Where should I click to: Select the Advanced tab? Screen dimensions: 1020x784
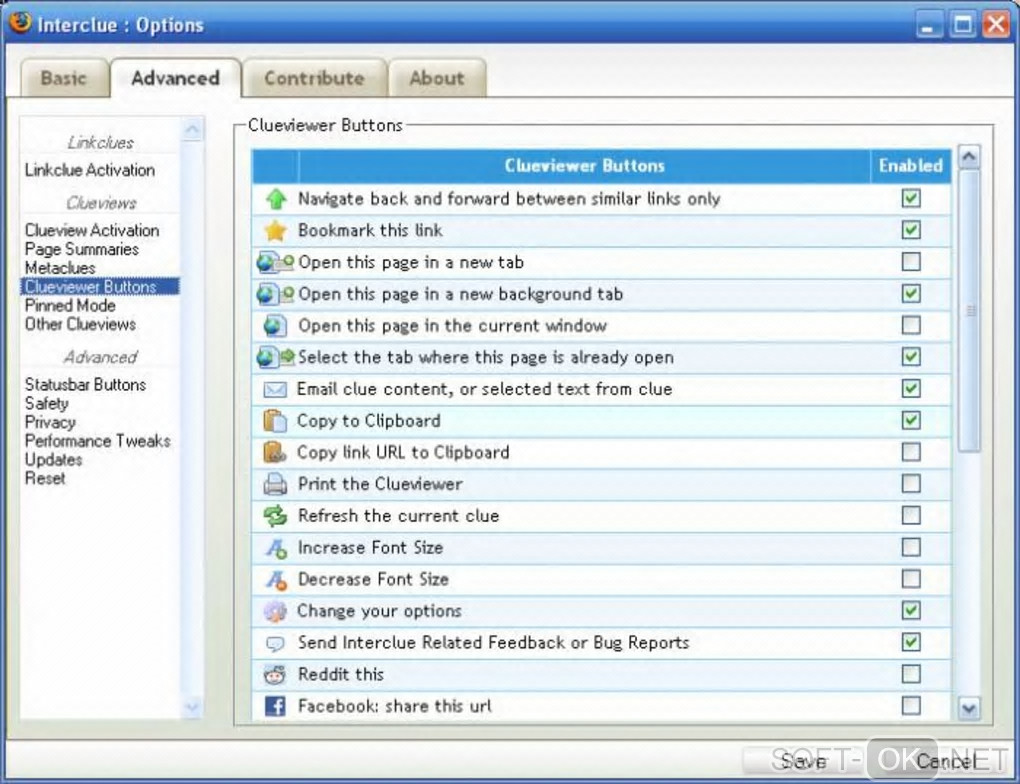click(176, 78)
